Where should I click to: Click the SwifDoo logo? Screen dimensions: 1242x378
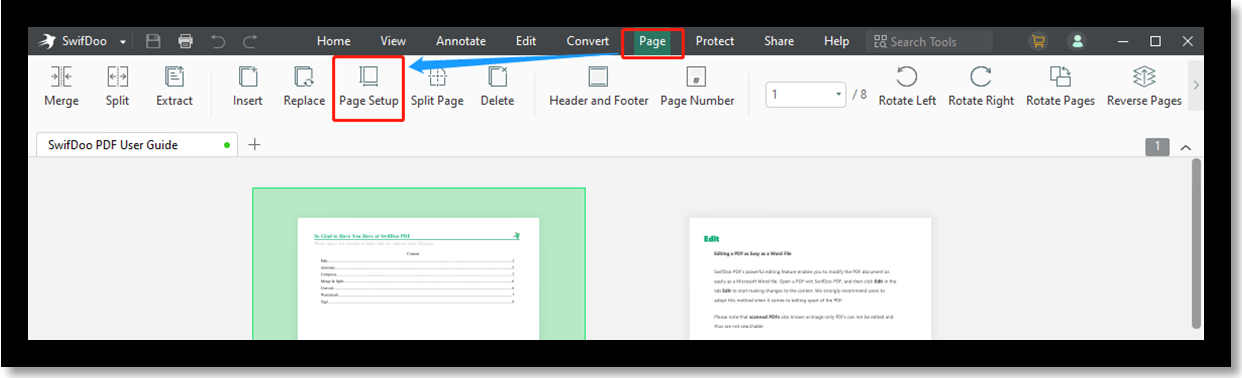46,41
